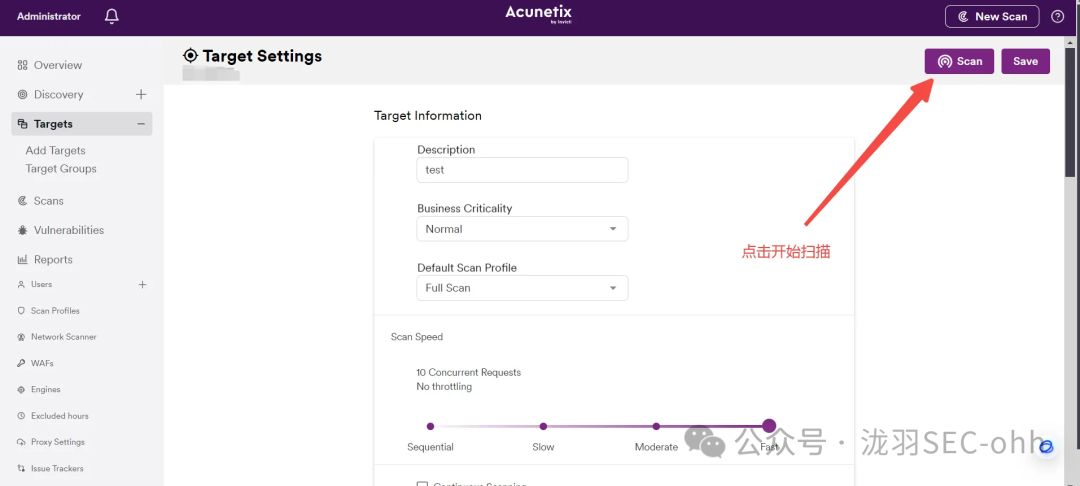Viewport: 1080px width, 486px height.
Task: Open Vulnerabilities in the sidebar
Action: 69,230
